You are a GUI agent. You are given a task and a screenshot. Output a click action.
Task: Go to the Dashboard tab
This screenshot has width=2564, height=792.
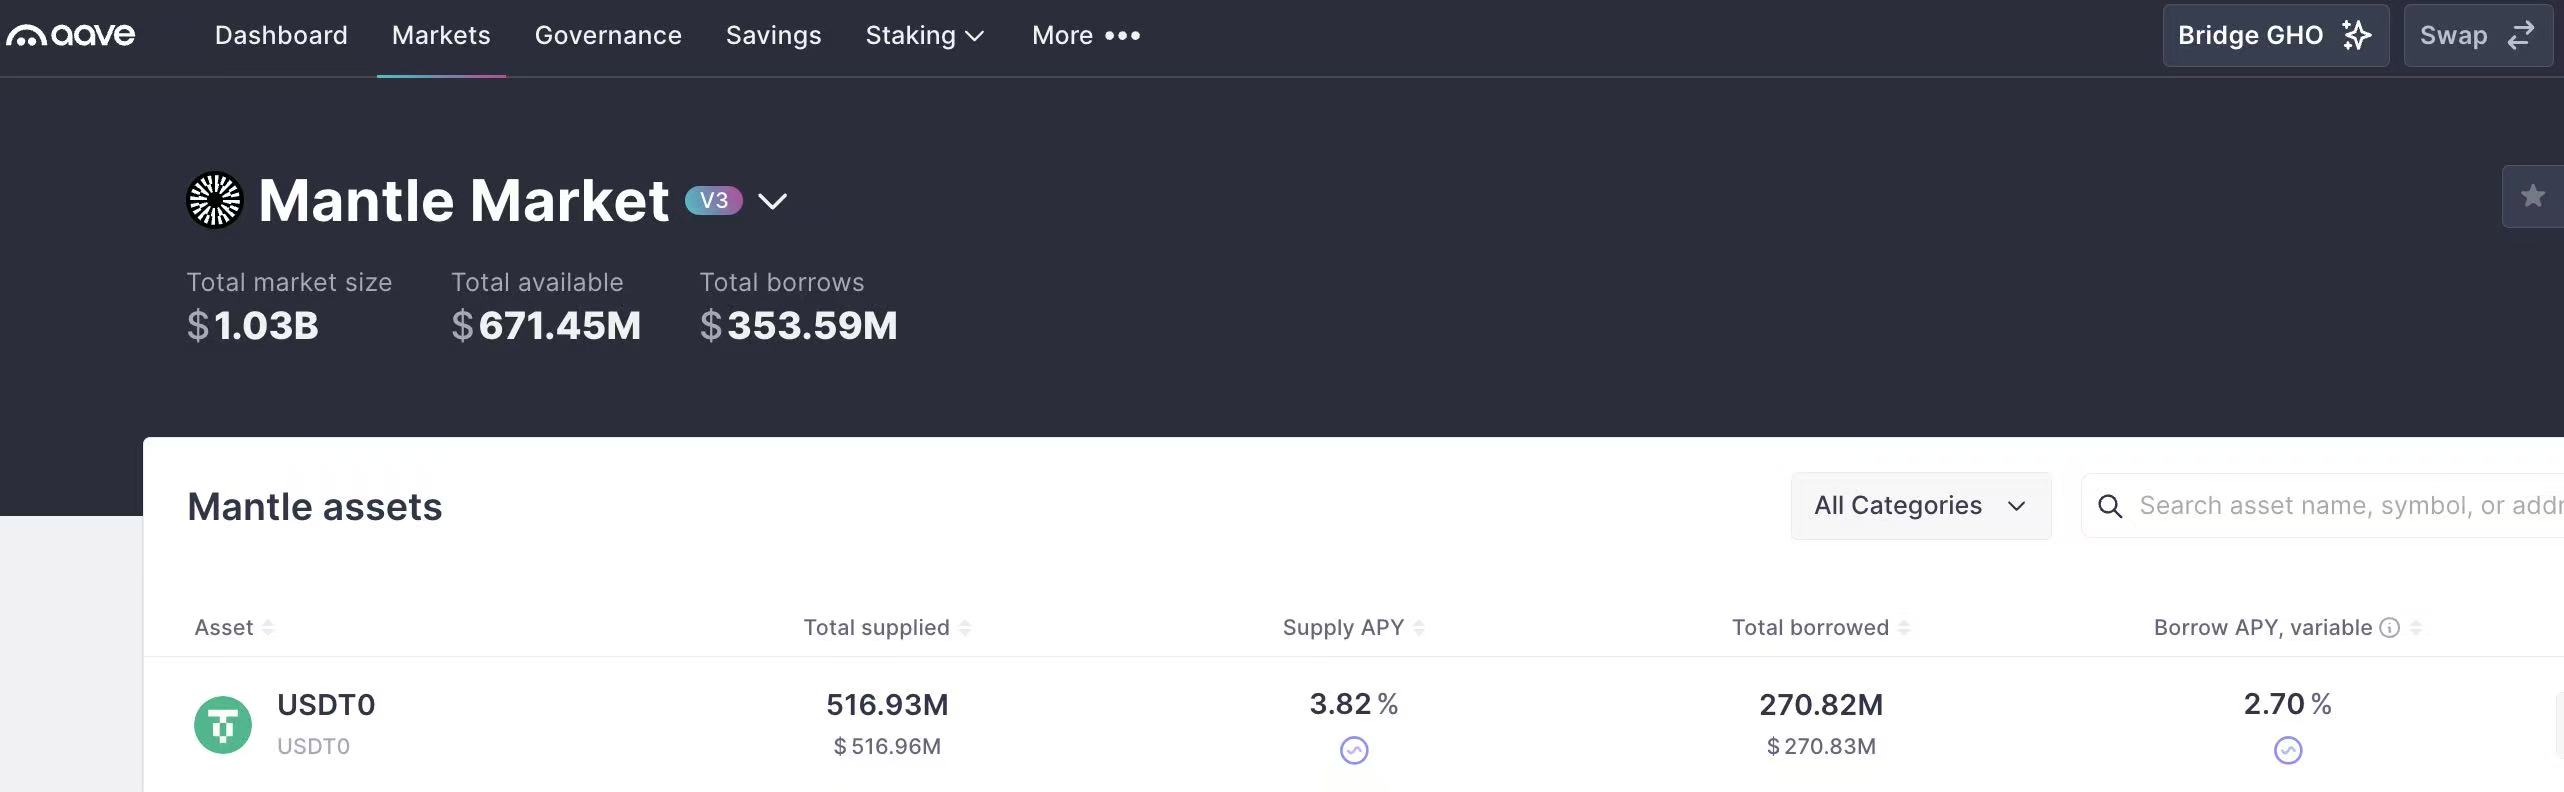[x=281, y=36]
